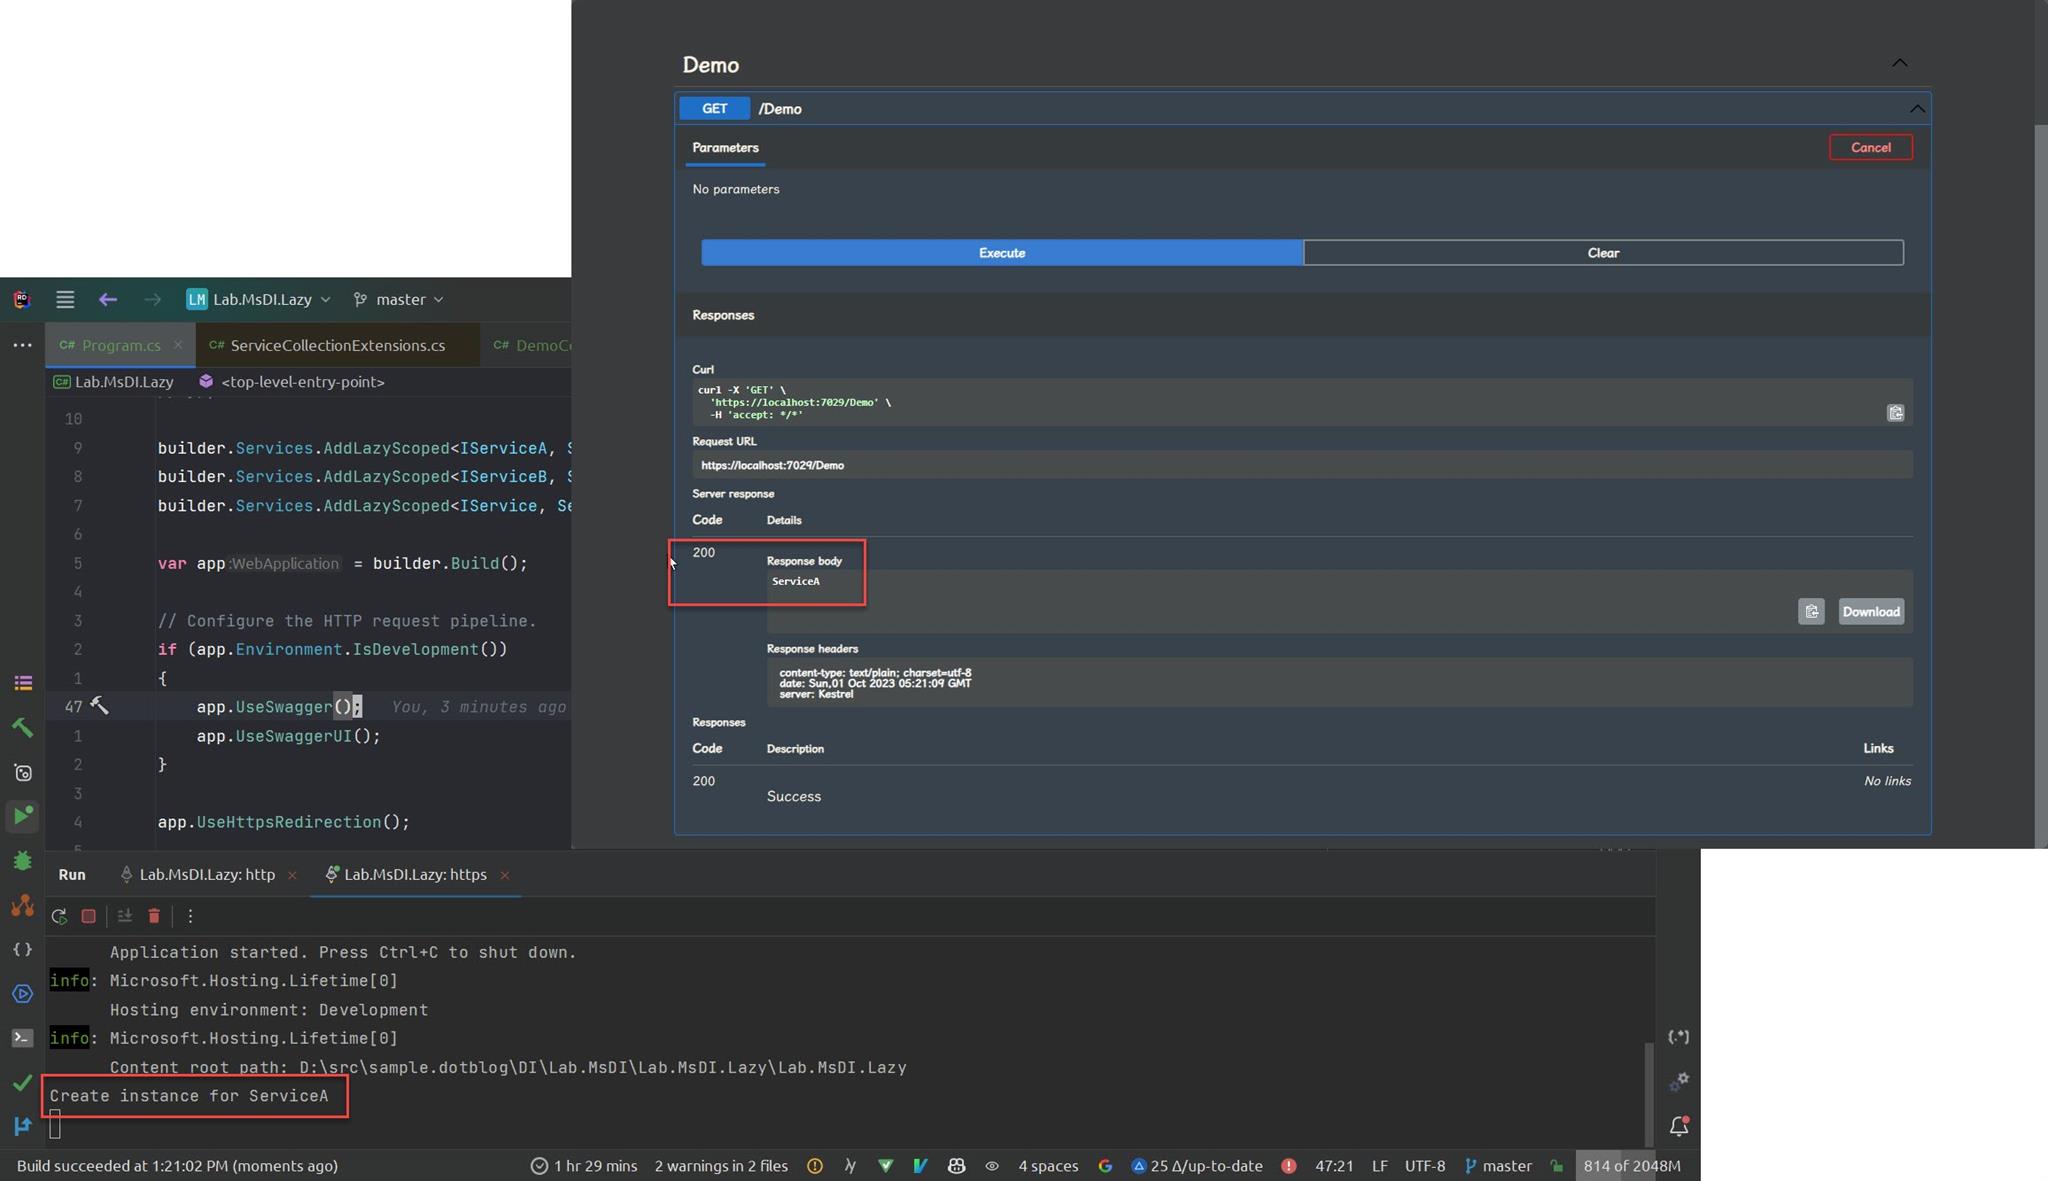
Task: Copy the curl command using copy icon
Action: pos(1894,412)
